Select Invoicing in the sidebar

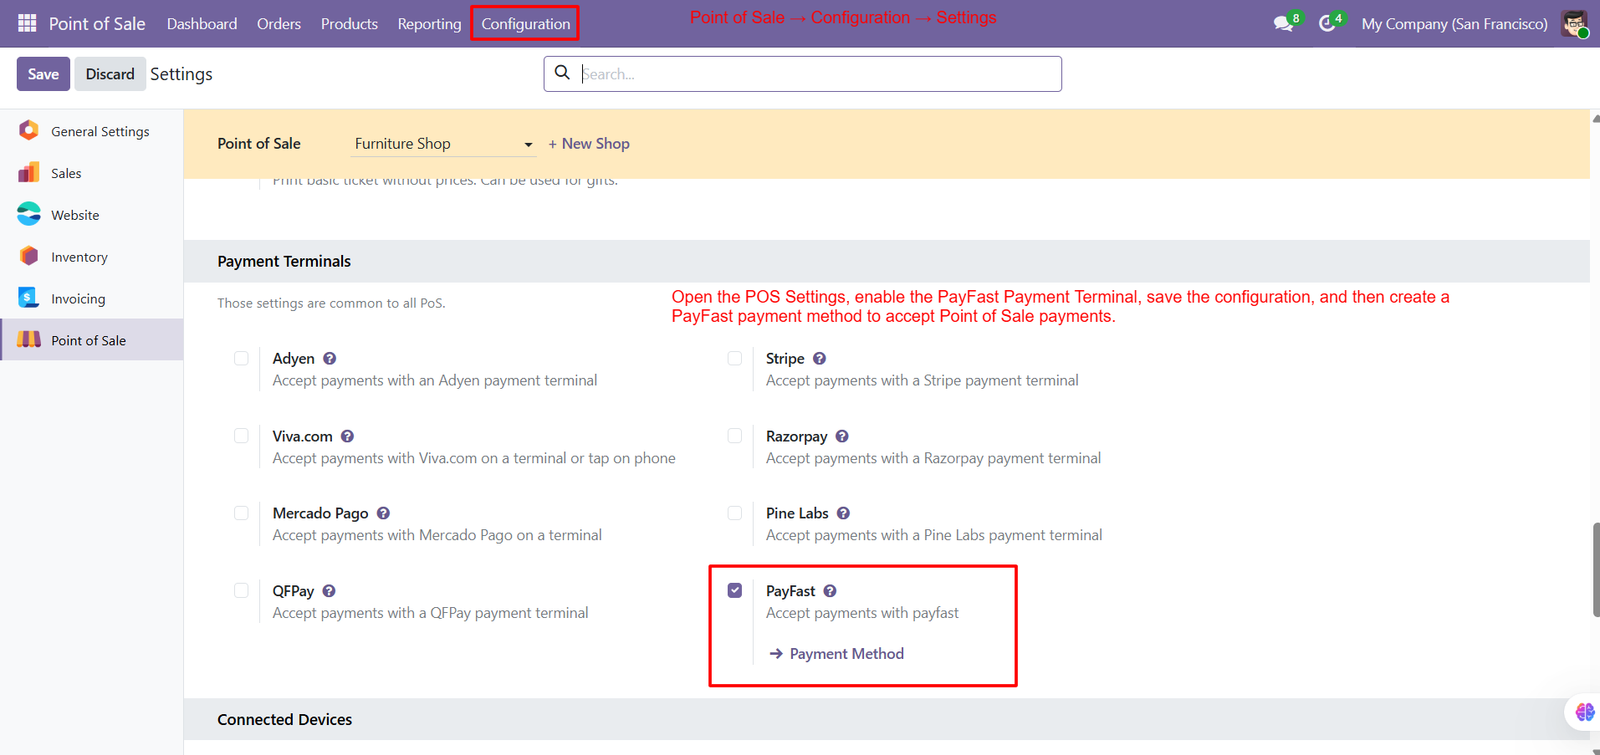(x=92, y=298)
